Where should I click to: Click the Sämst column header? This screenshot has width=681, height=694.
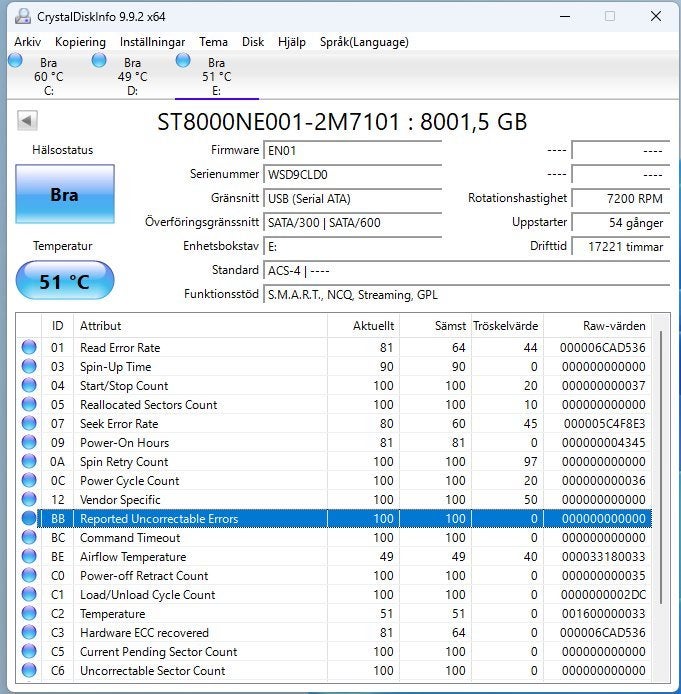[x=435, y=326]
